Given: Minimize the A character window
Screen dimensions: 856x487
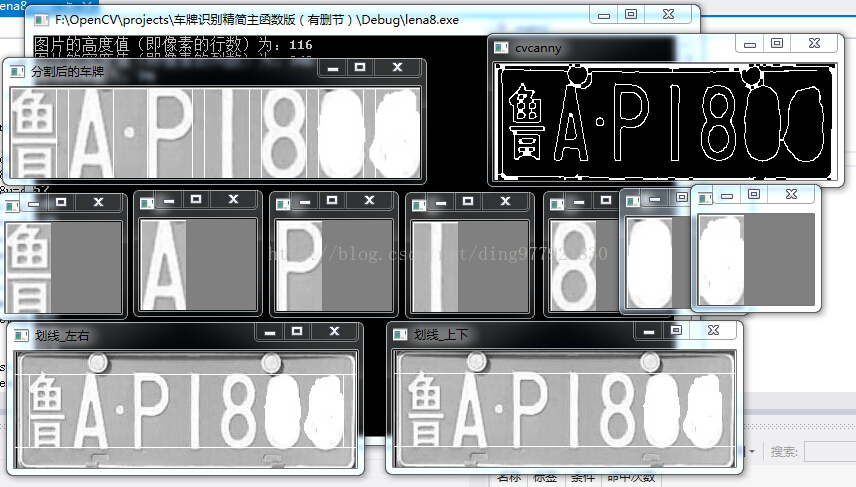Looking at the screenshot, I should [169, 200].
